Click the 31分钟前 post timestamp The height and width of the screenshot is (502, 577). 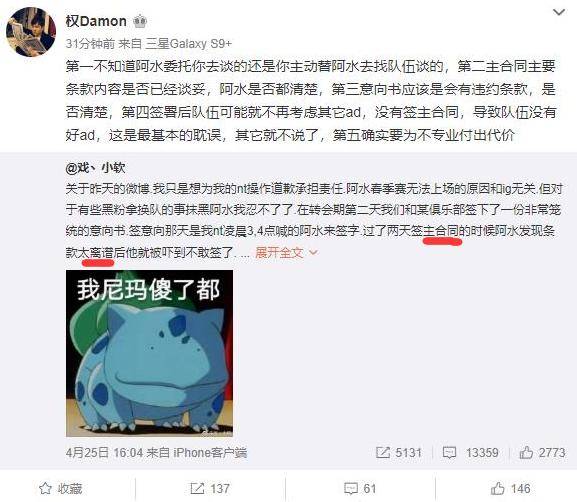point(90,44)
